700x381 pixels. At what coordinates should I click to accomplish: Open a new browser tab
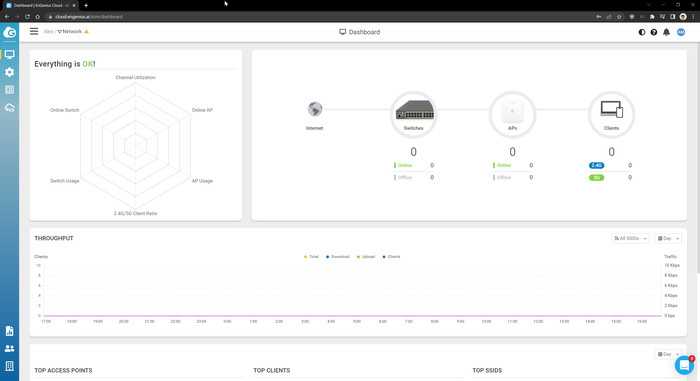pyautogui.click(x=86, y=5)
